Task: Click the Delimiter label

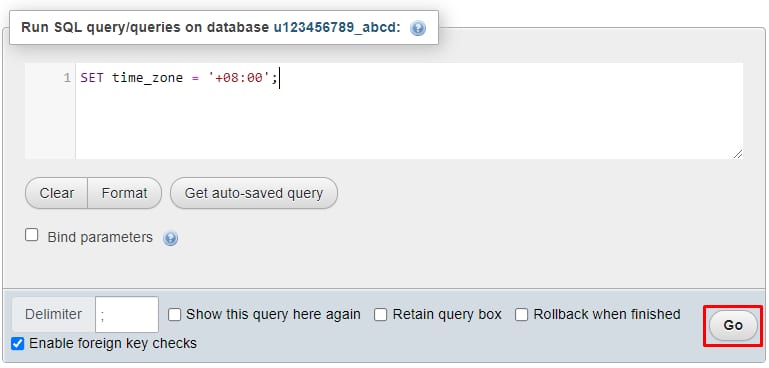Action: [x=53, y=315]
